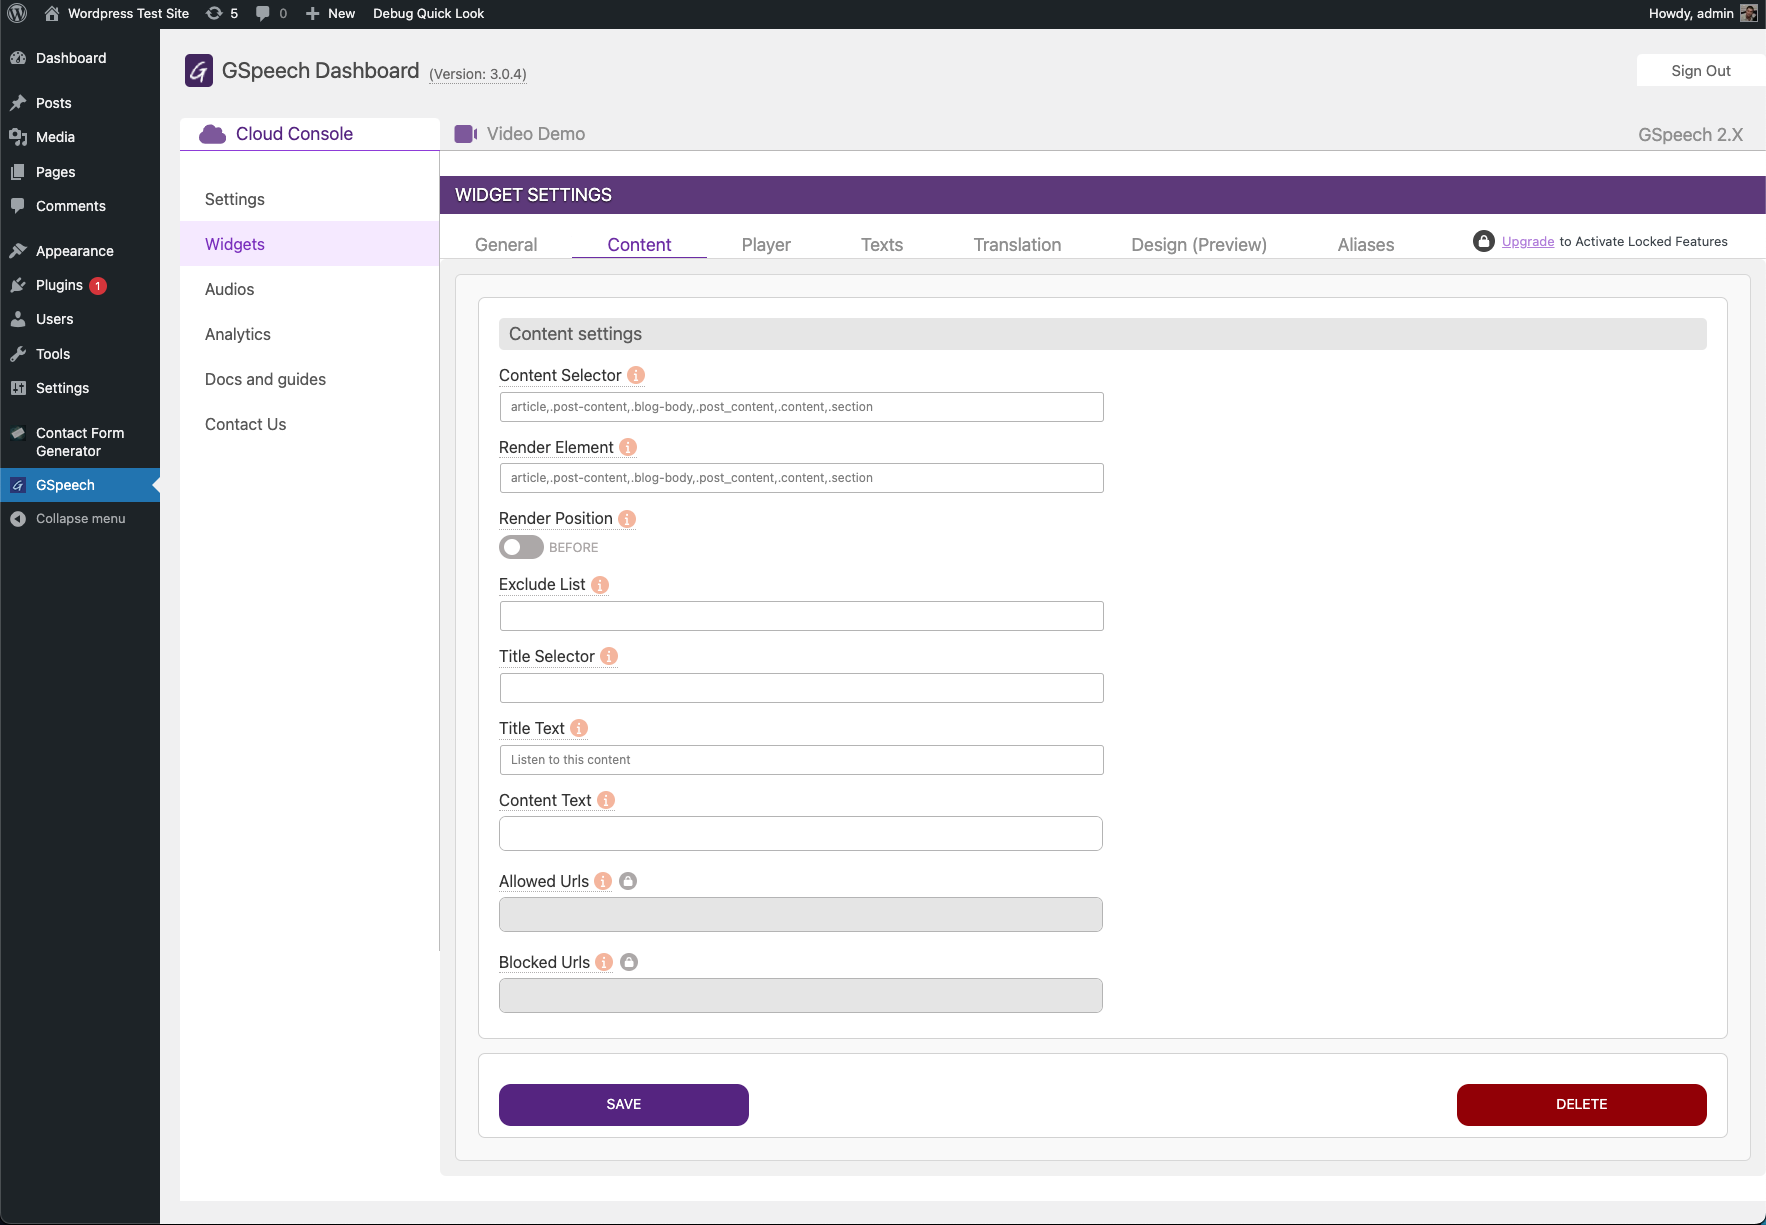Open the Aliases tab
1766x1225 pixels.
[x=1366, y=245]
